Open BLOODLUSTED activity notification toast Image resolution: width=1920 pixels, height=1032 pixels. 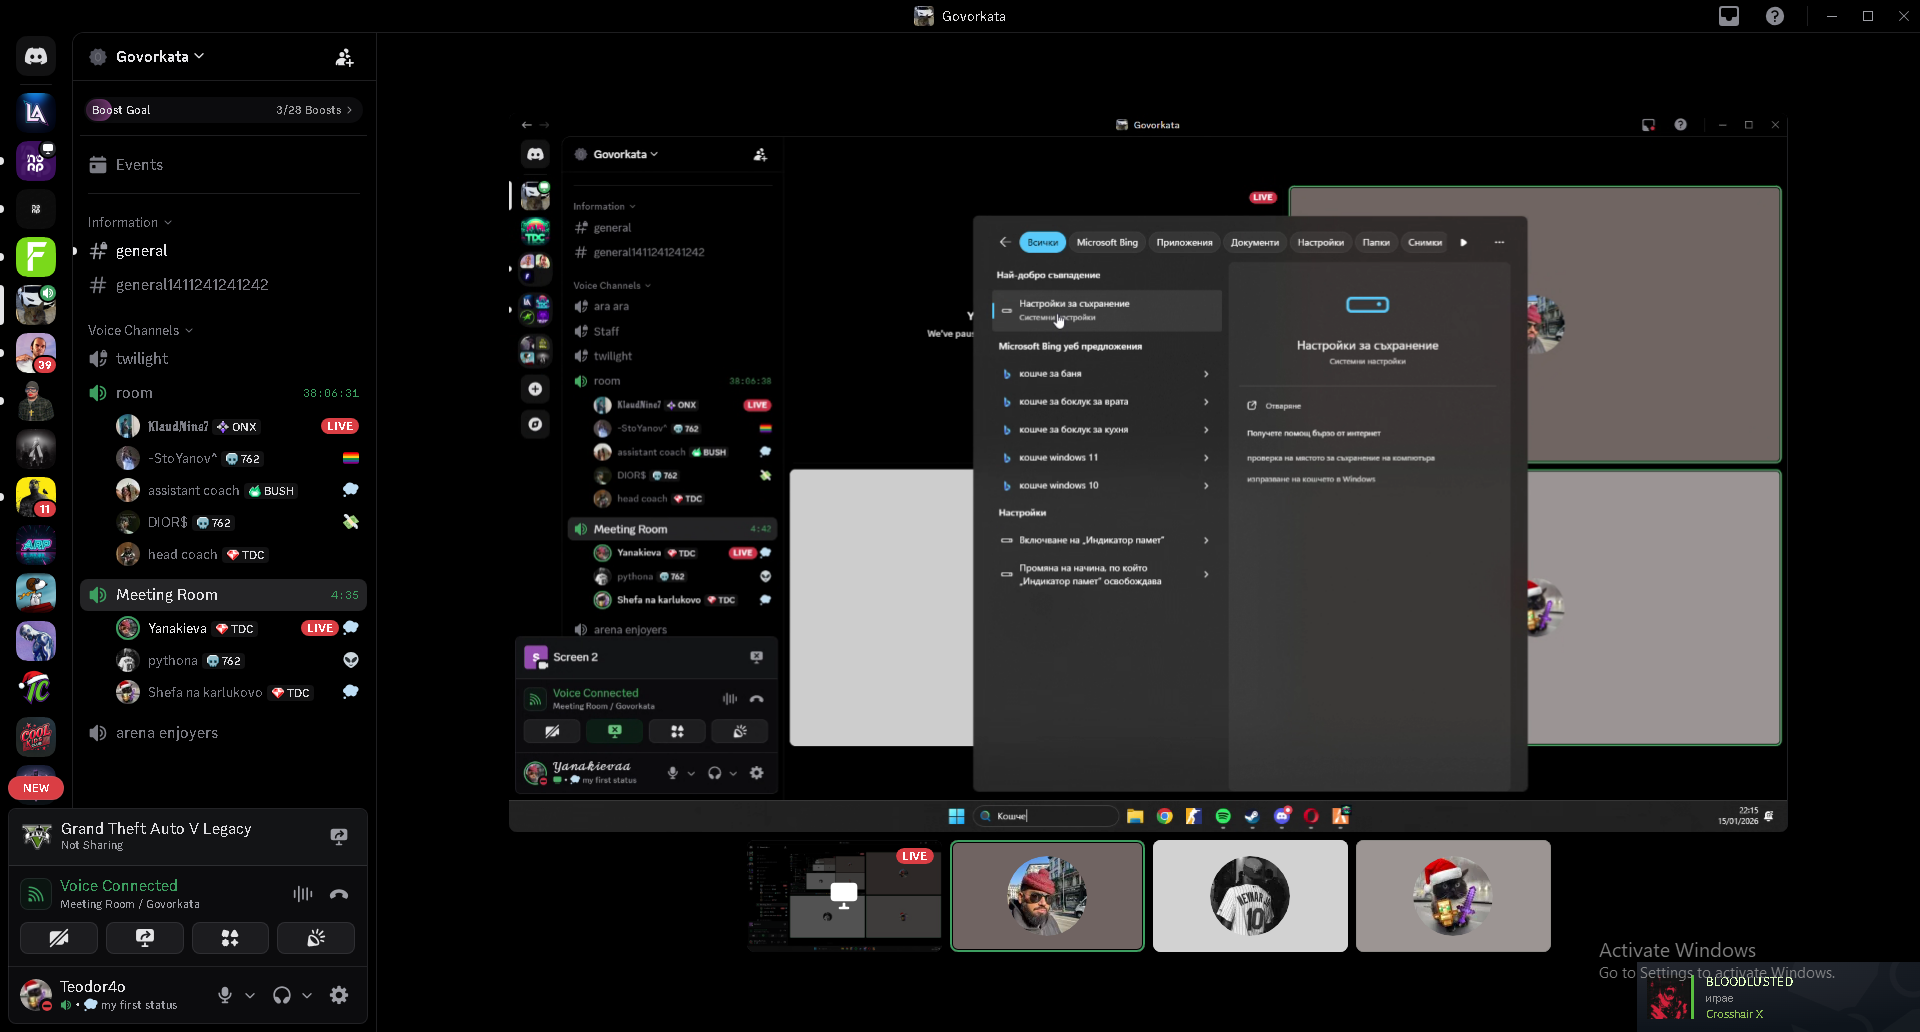(1778, 997)
